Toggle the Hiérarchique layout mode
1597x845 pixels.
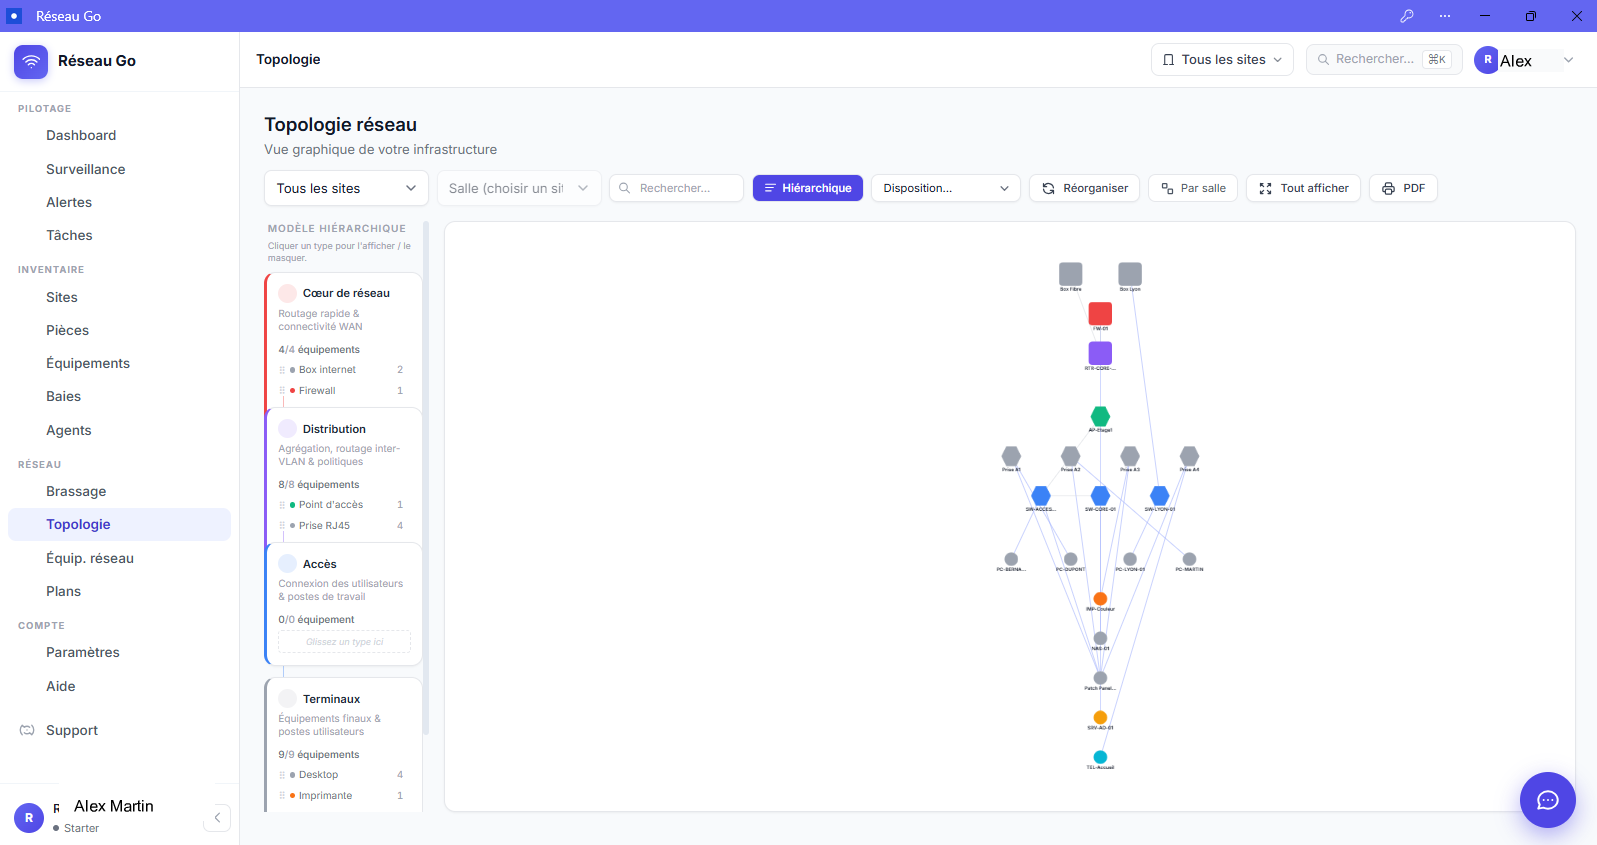807,188
